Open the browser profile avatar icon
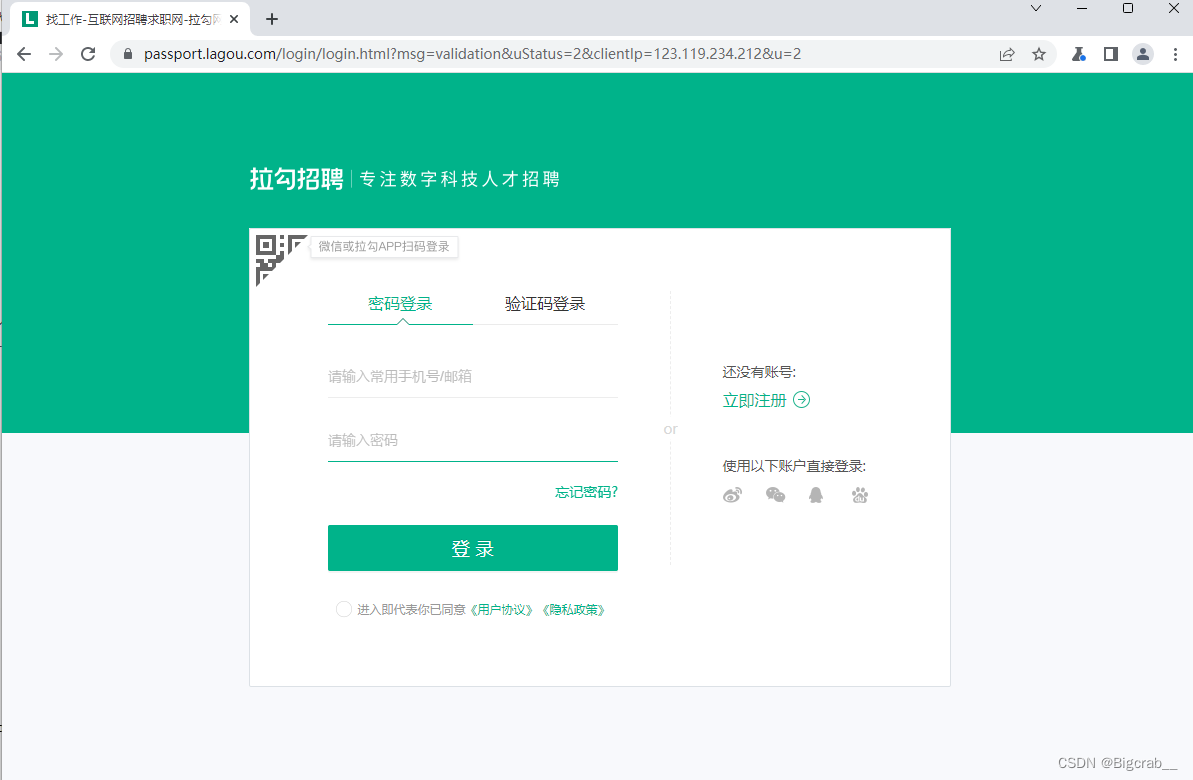Image resolution: width=1193 pixels, height=780 pixels. pyautogui.click(x=1143, y=54)
